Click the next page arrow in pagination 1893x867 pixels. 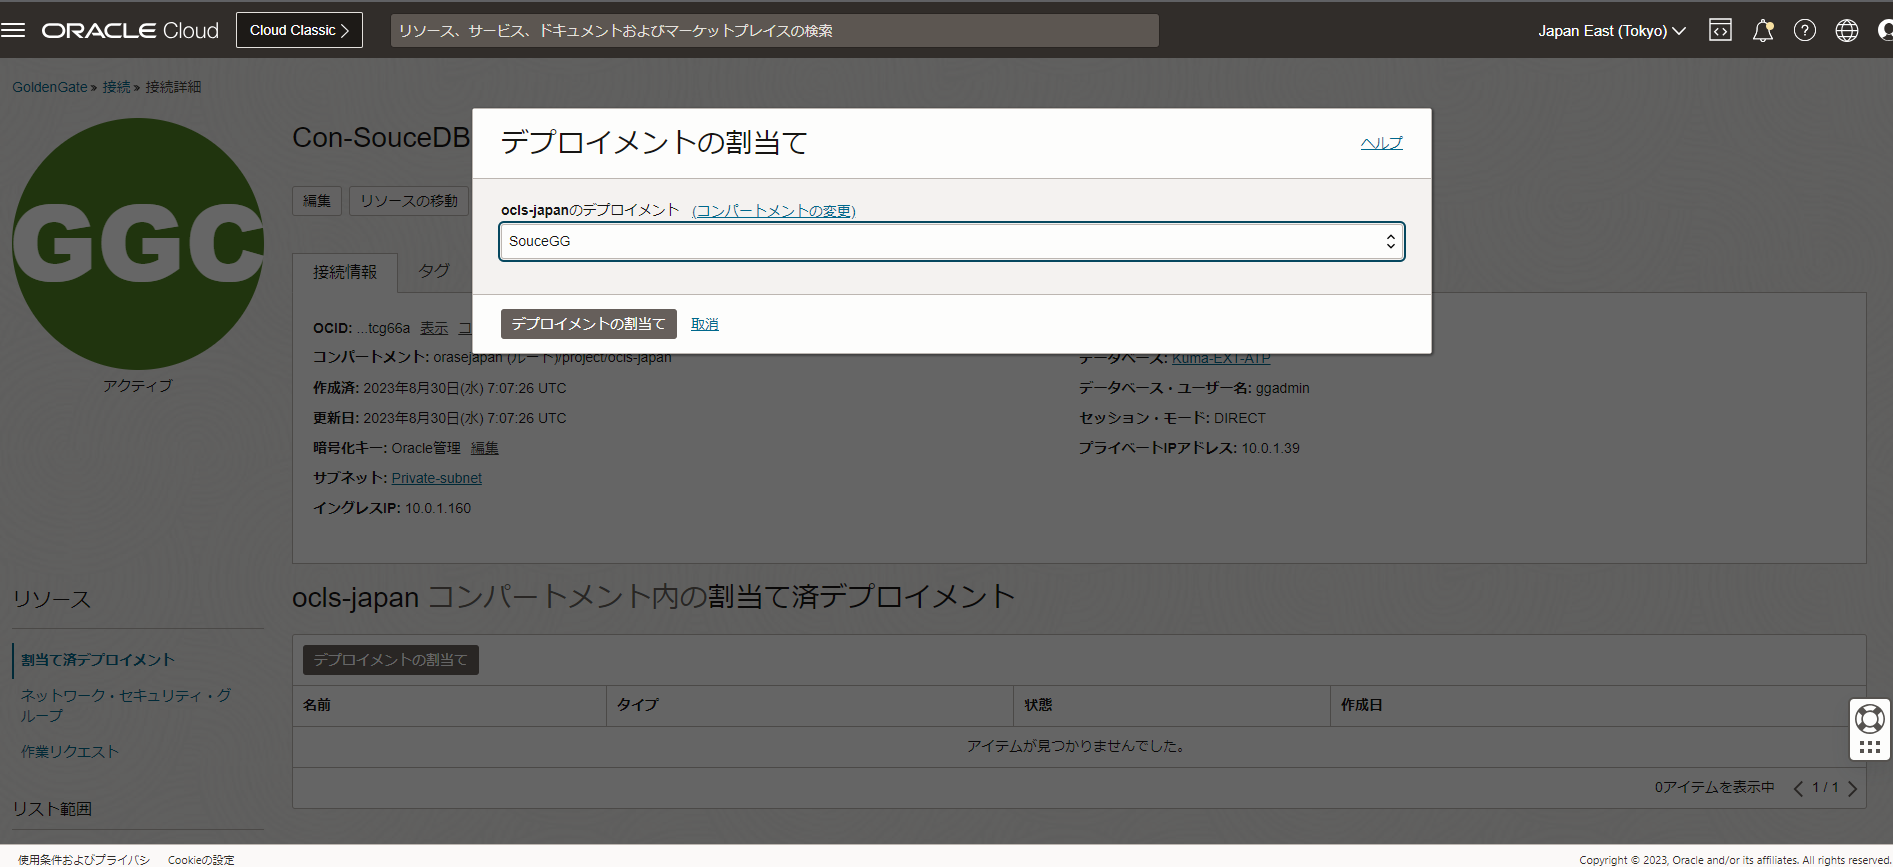(1852, 788)
